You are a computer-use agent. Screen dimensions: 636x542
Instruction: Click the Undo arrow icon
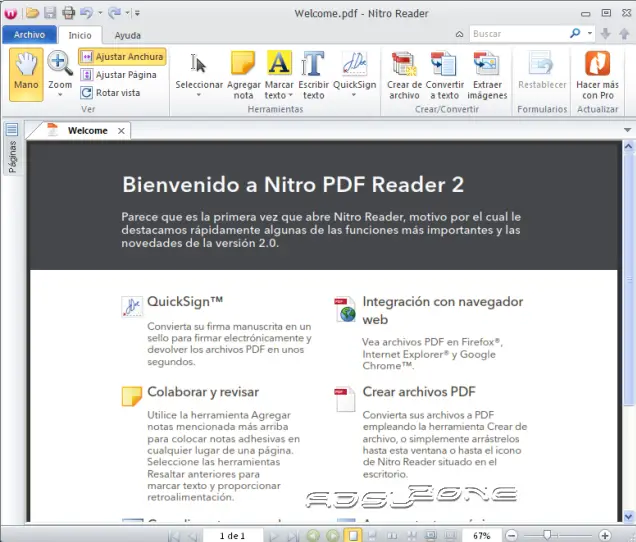pyautogui.click(x=86, y=13)
